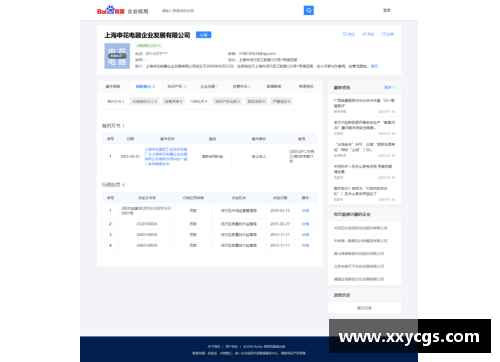Select the 行政处罚 4 filter chip
This screenshot has height=362, width=500.
pos(198,101)
